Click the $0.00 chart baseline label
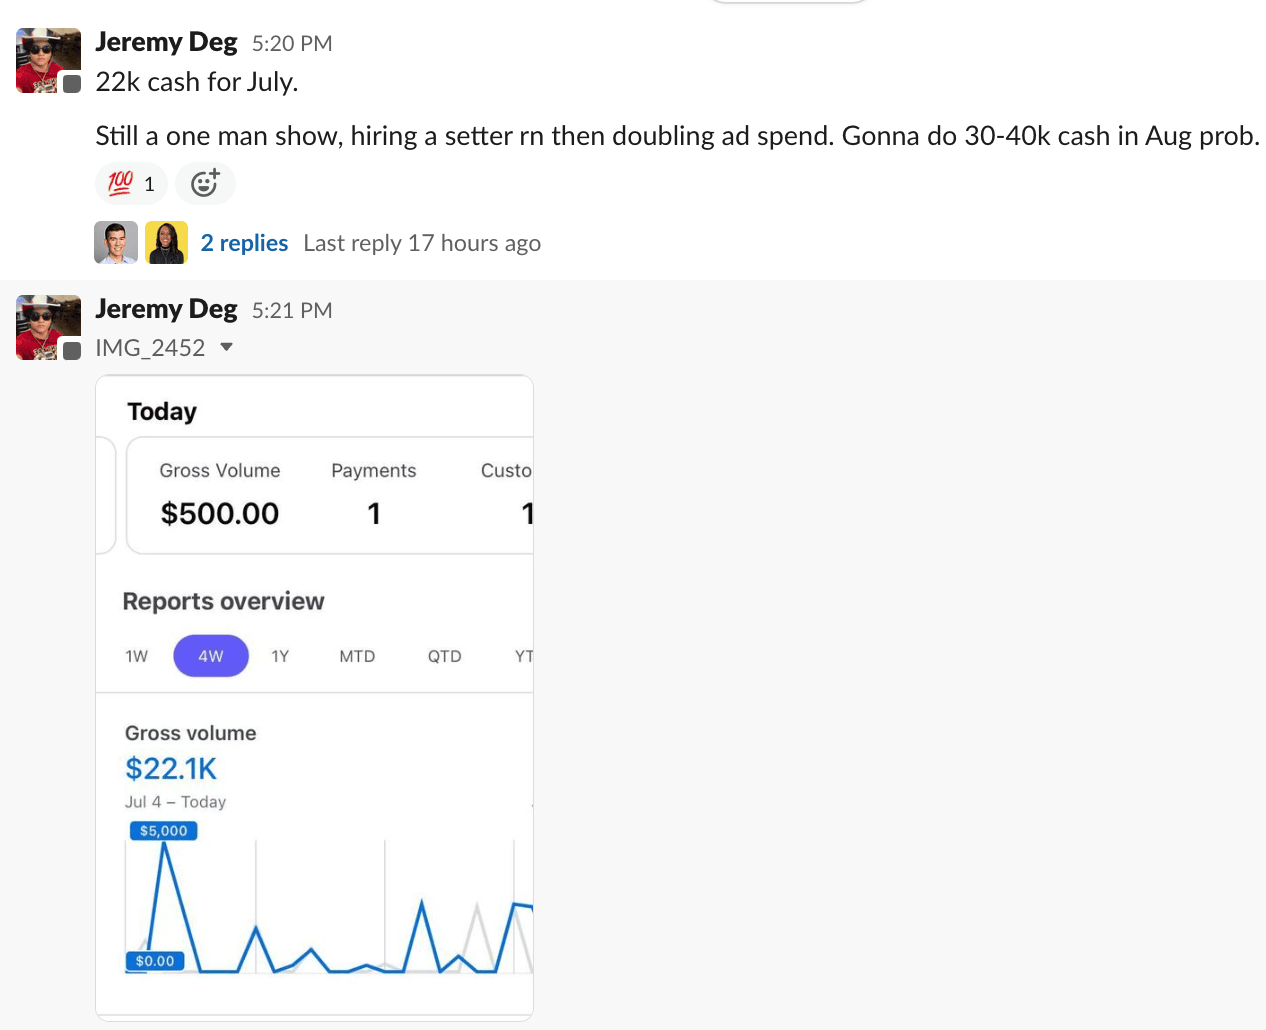 click(x=155, y=961)
